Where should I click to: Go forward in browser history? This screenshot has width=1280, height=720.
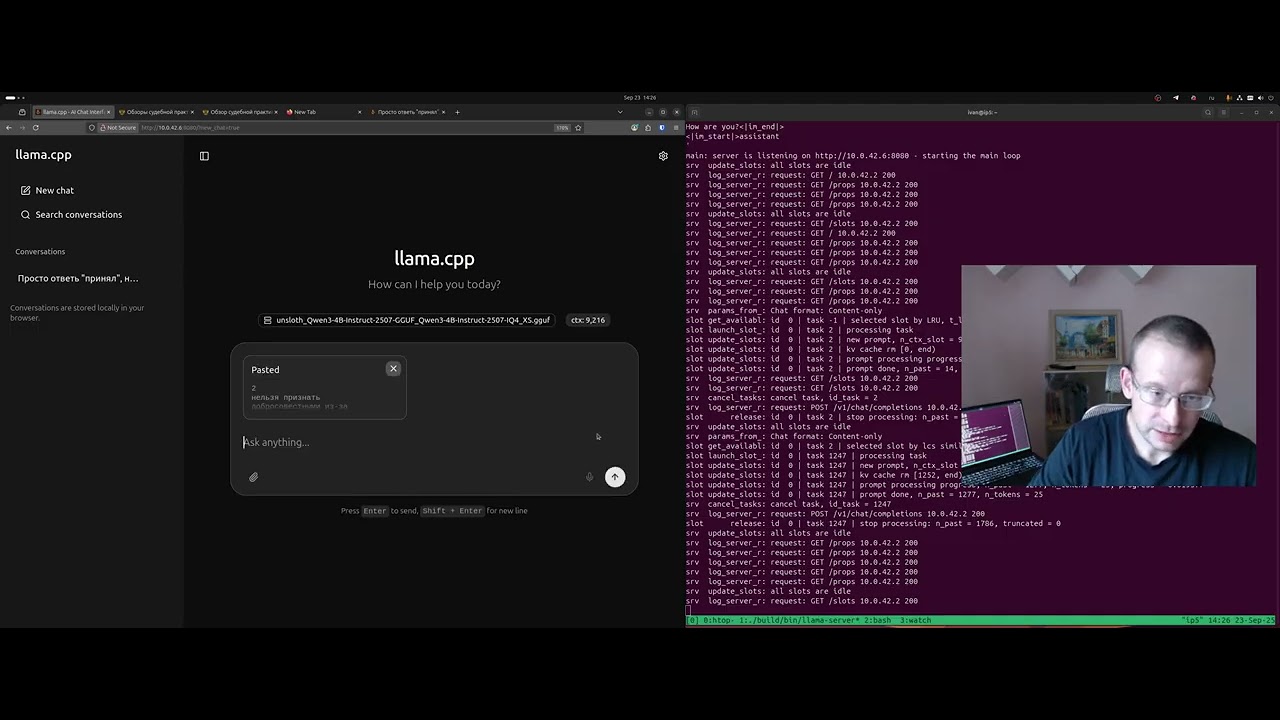22,128
